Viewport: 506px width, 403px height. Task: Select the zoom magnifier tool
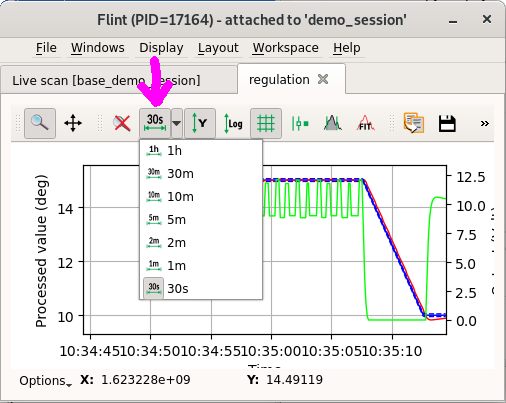40,123
